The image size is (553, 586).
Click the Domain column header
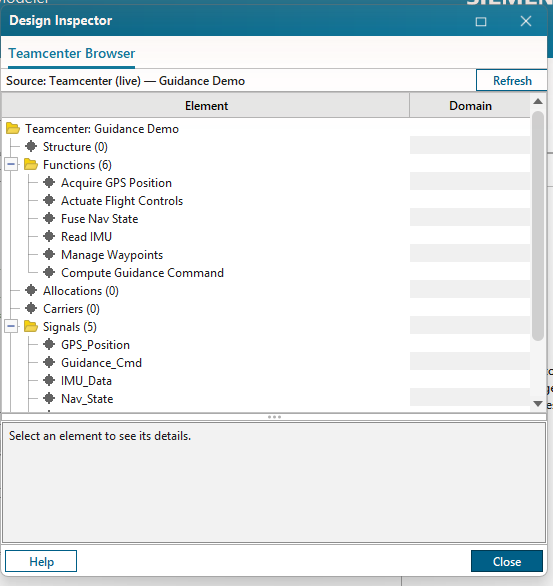[470, 106]
